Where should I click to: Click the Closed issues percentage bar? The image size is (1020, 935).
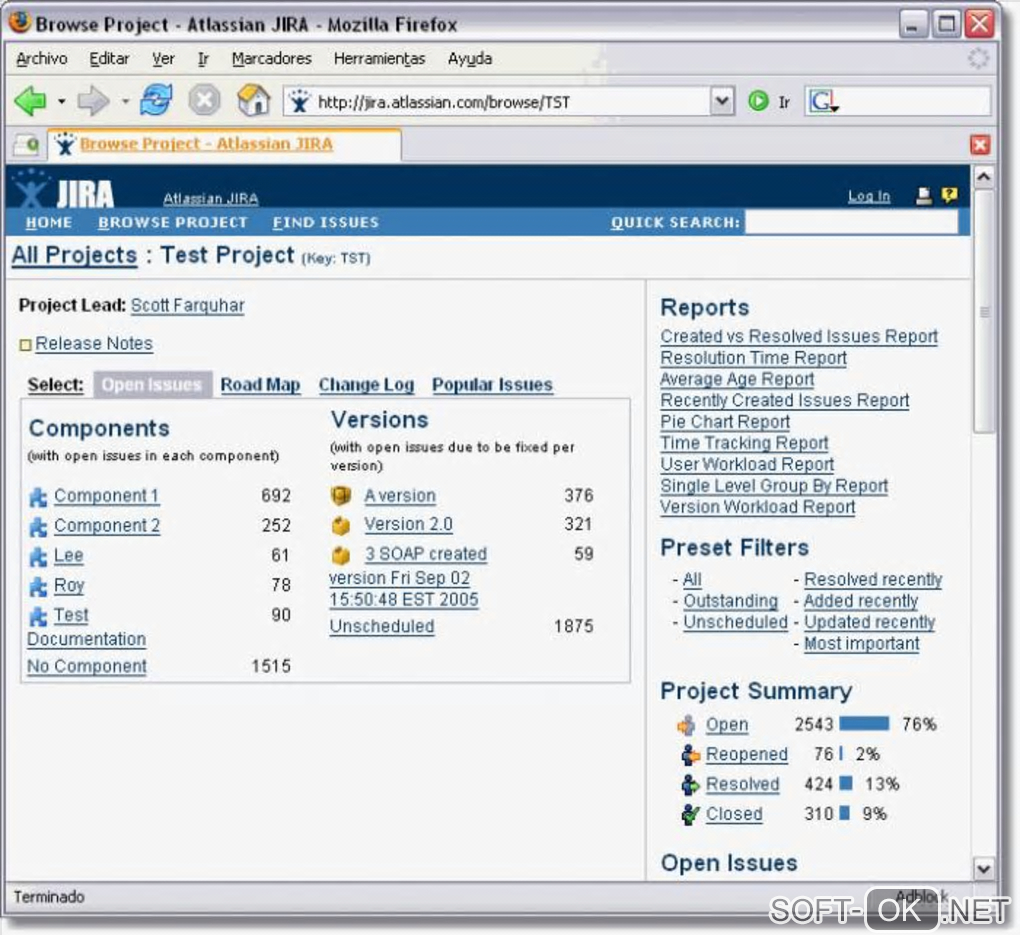844,813
